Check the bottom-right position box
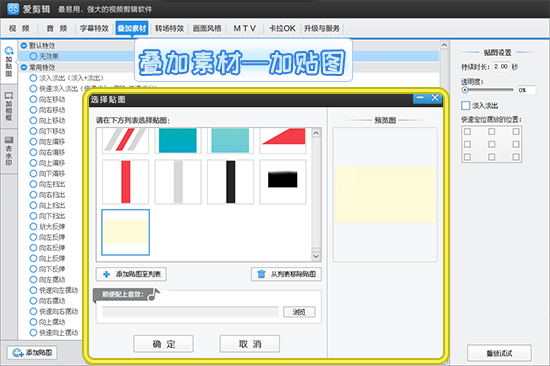 pyautogui.click(x=516, y=157)
